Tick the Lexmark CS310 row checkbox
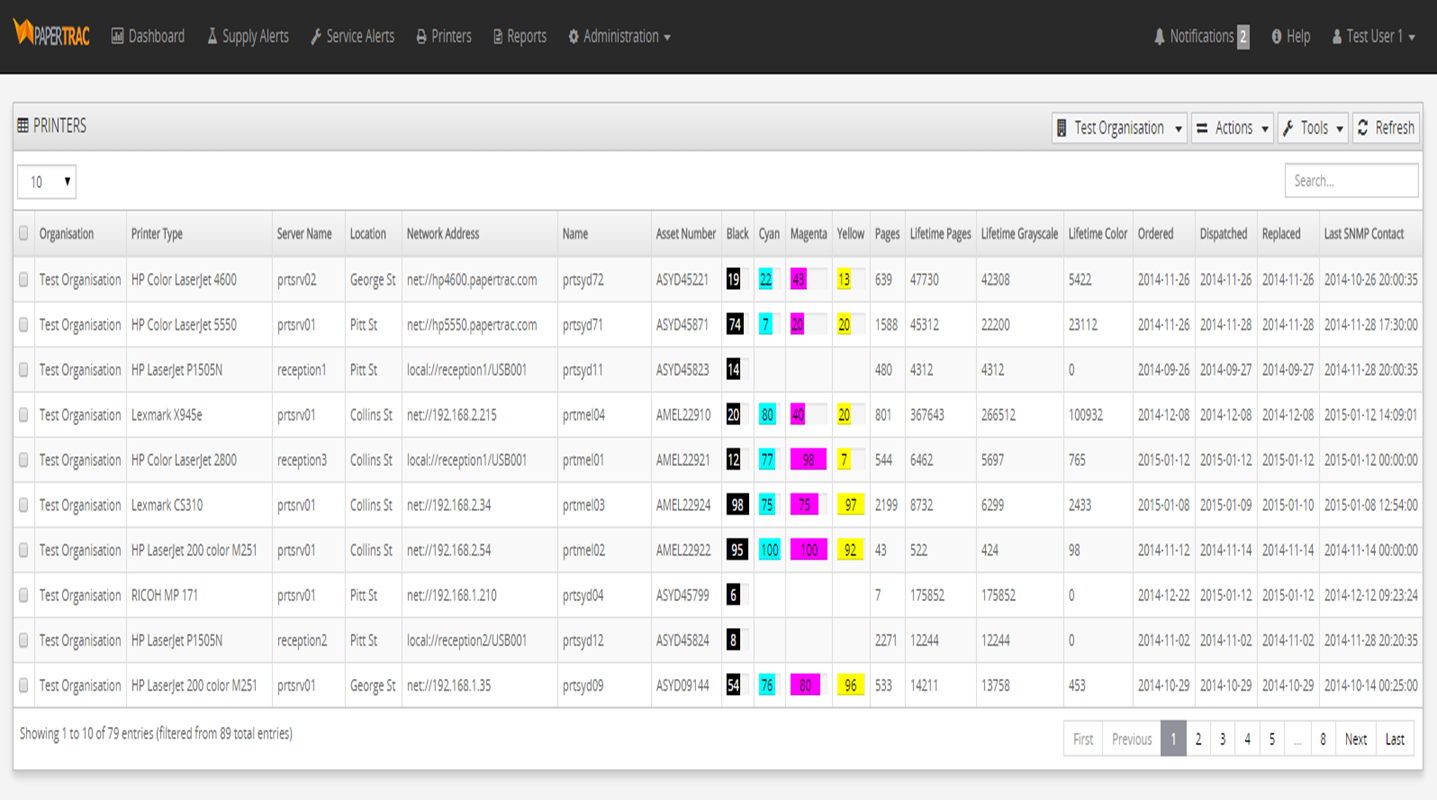This screenshot has height=800, width=1437. 24,505
